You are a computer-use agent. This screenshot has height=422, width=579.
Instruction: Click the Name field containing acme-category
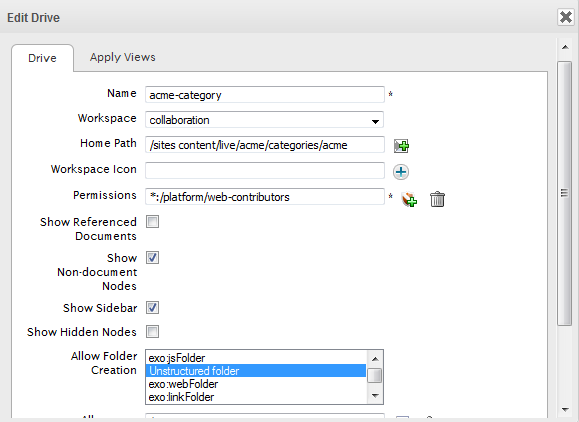coord(264,95)
